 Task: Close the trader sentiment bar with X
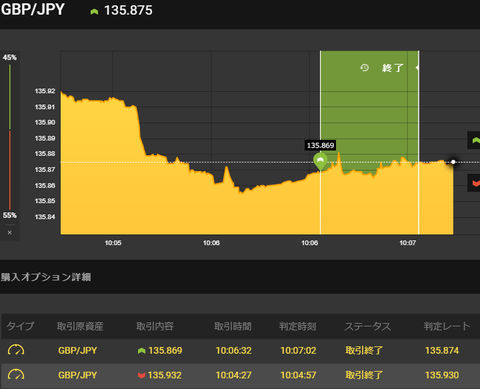pyautogui.click(x=10, y=232)
